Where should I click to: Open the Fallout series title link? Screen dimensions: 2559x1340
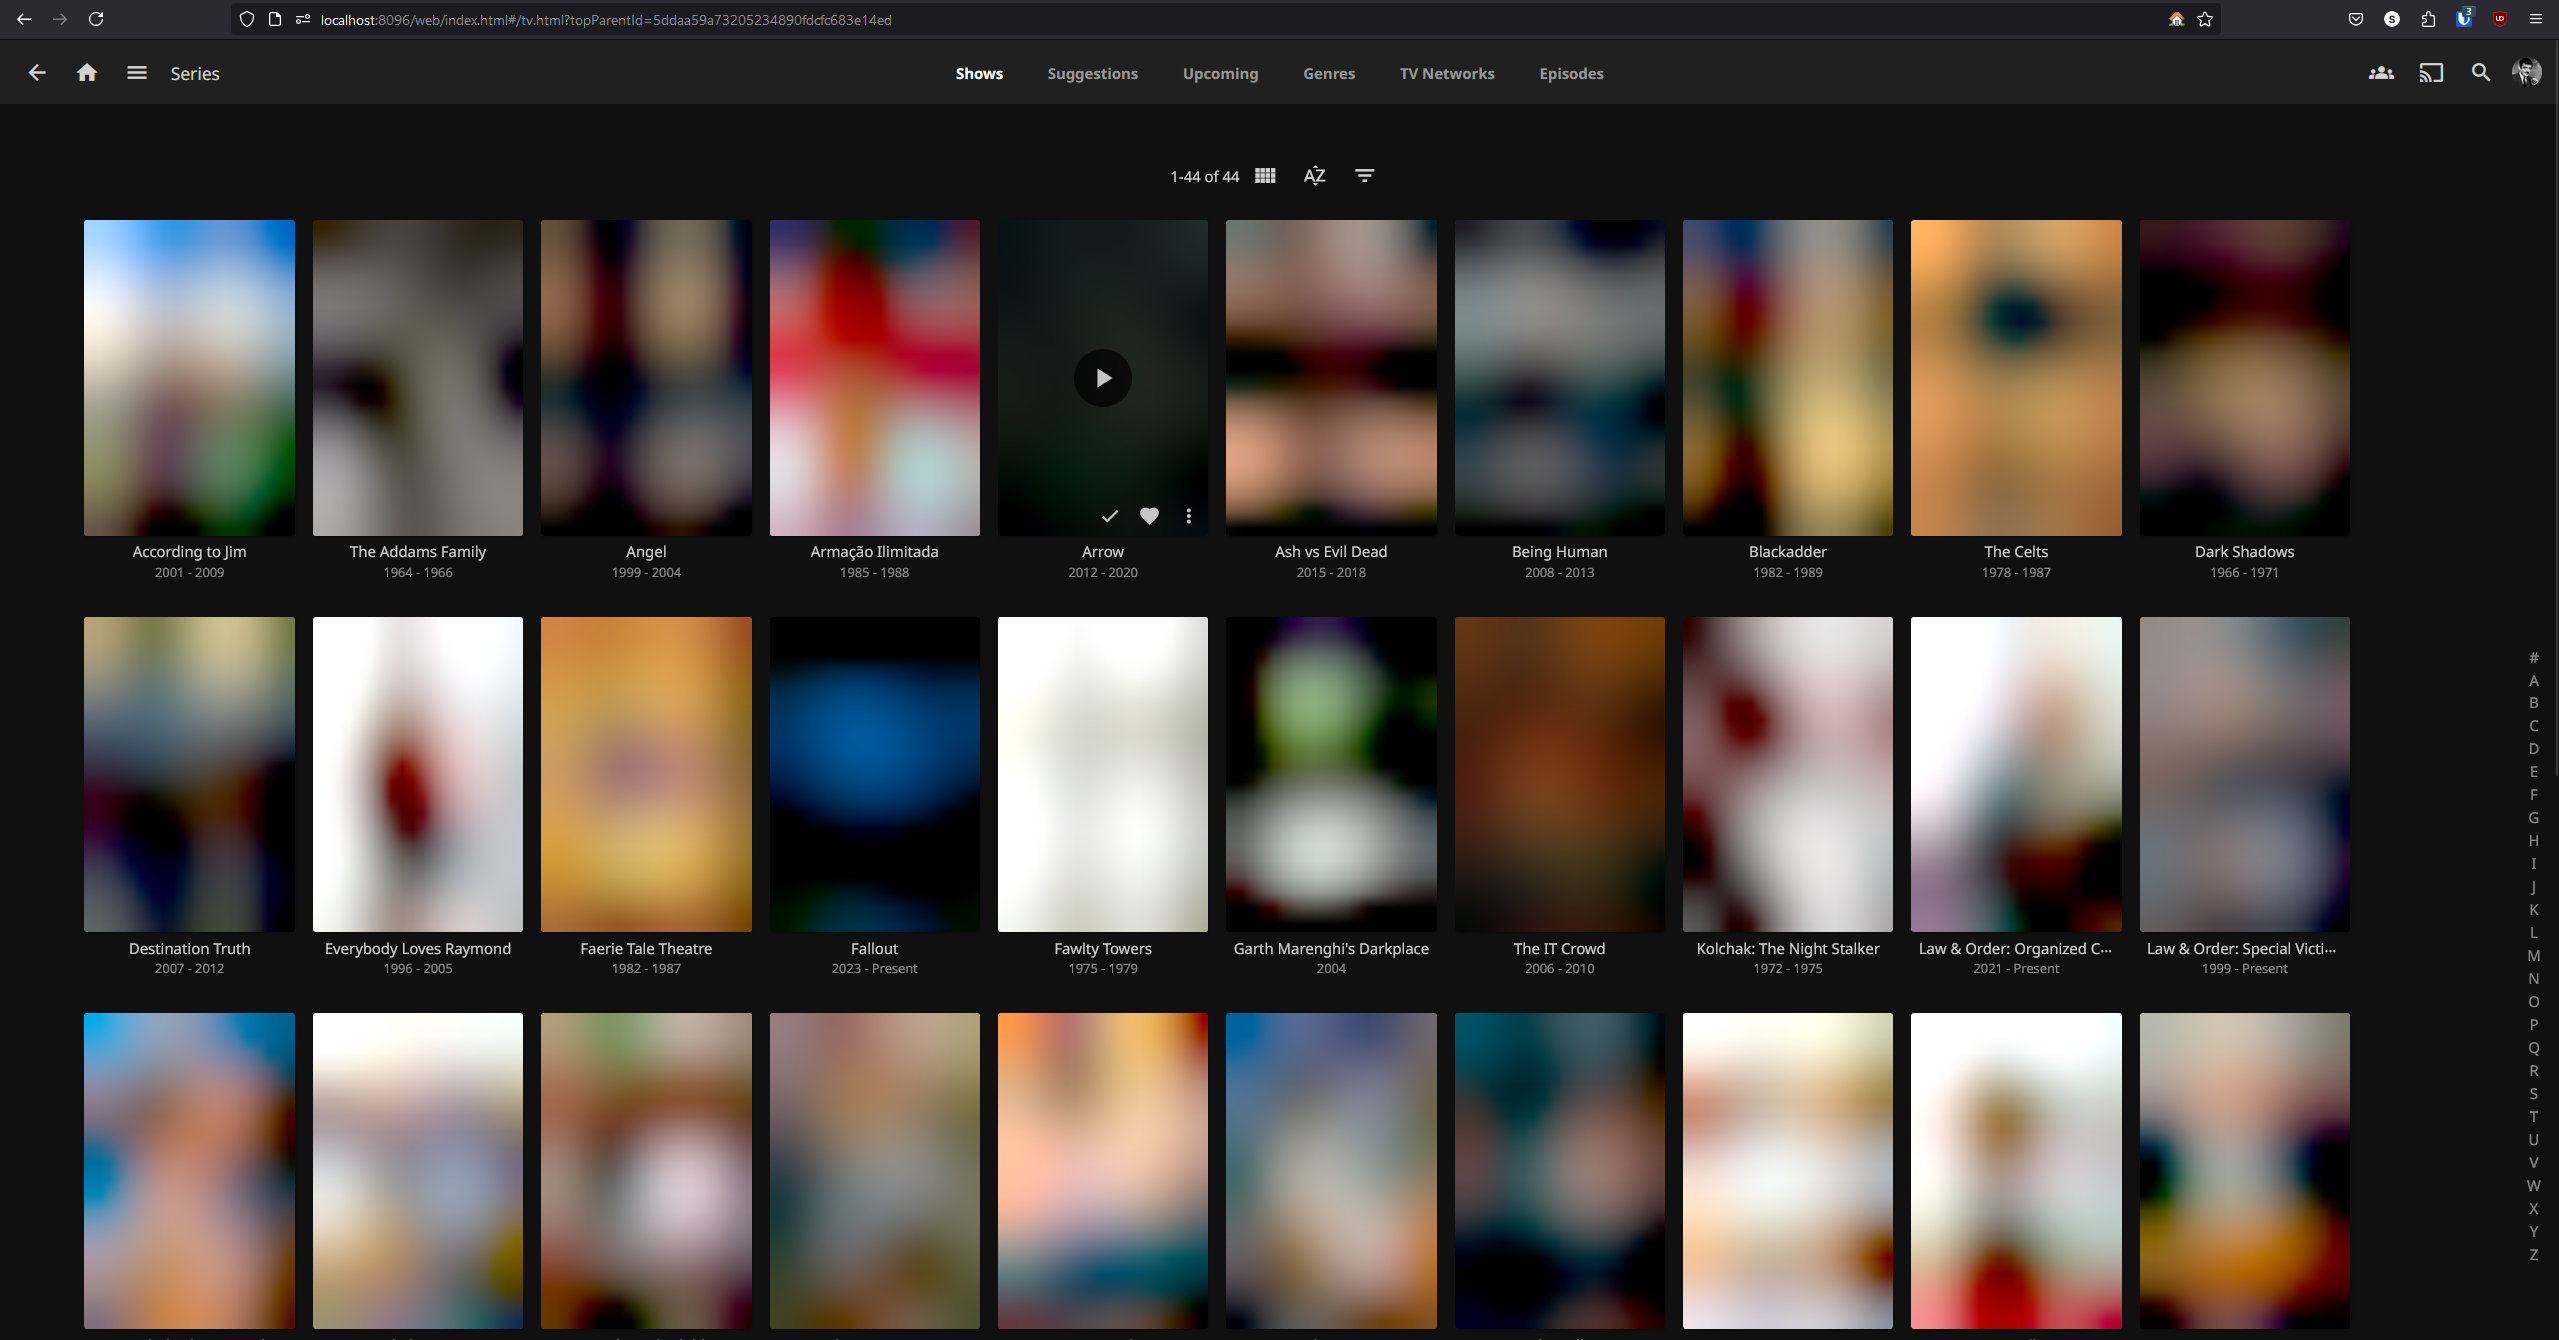click(874, 948)
